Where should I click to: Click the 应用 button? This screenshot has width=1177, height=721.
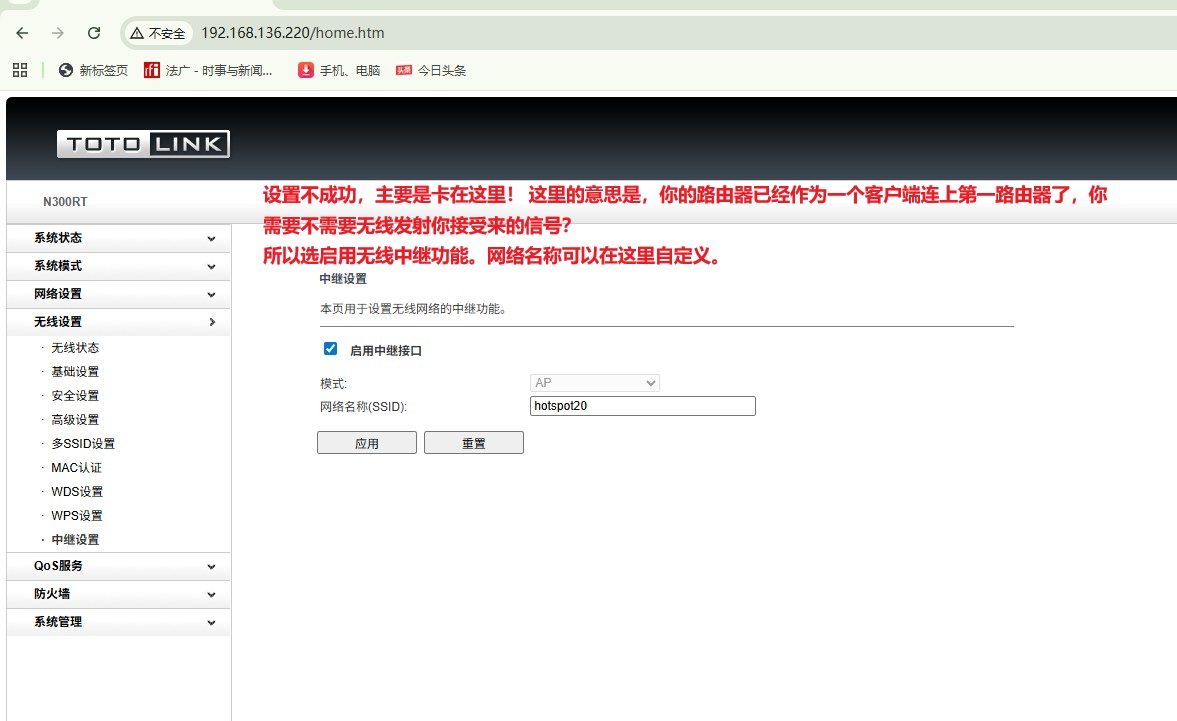tap(366, 443)
